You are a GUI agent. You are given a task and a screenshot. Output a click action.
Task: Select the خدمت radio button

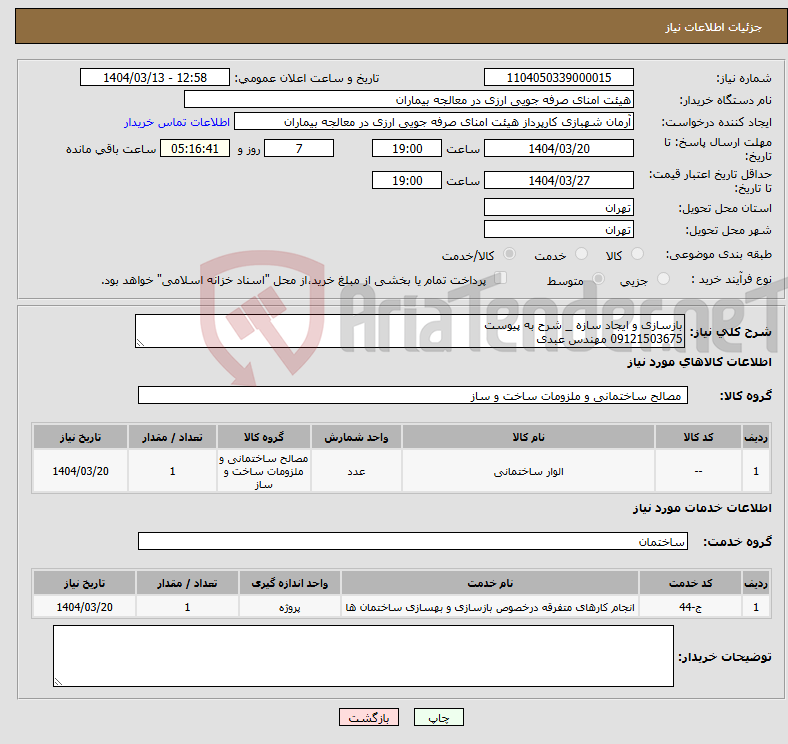[581, 254]
